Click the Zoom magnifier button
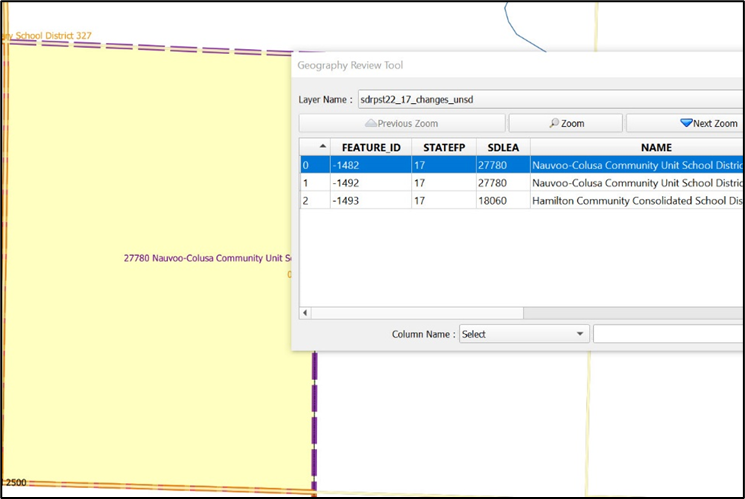Viewport: 745px width, 499px height. pyautogui.click(x=565, y=123)
